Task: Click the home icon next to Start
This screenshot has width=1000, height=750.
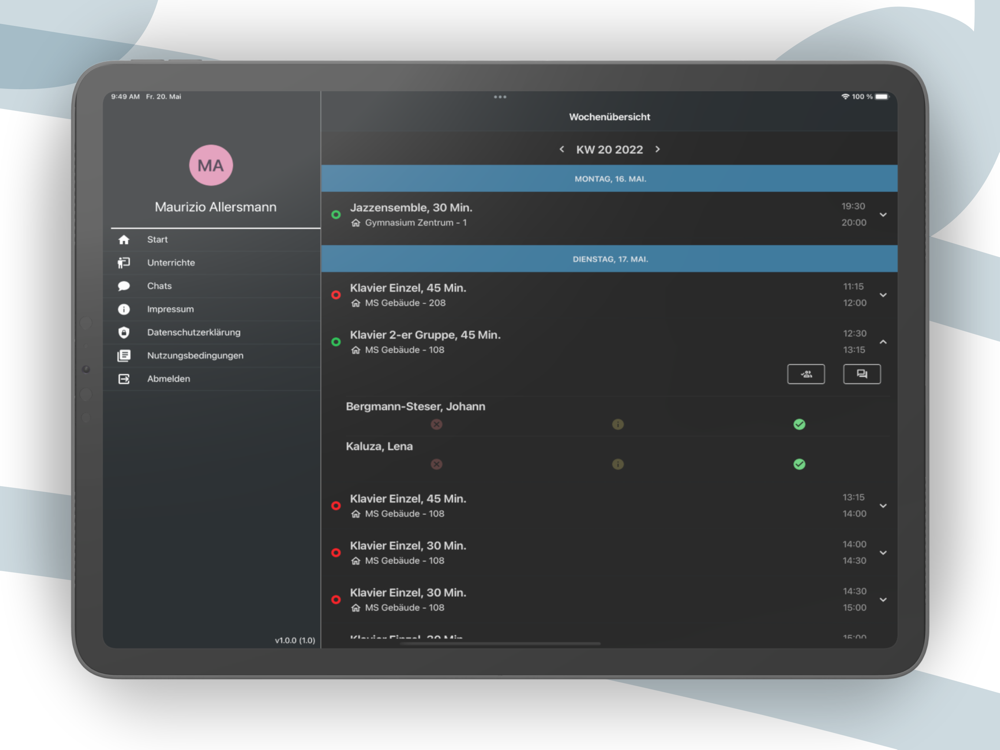Action: click(x=124, y=240)
